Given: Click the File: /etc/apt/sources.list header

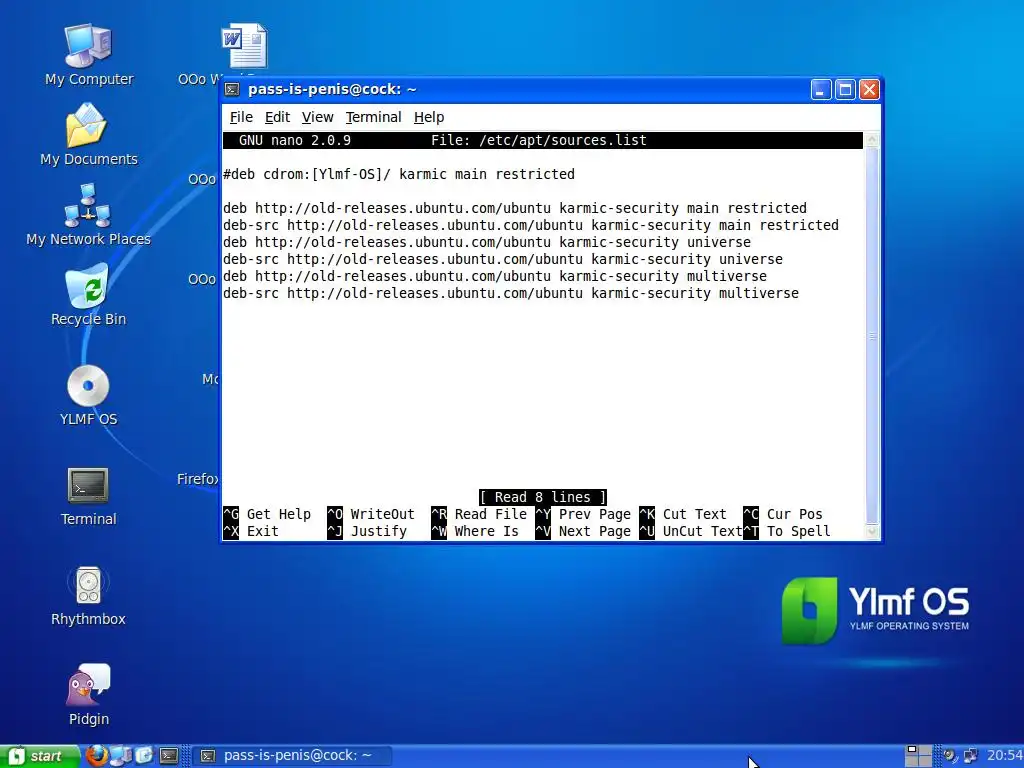Looking at the screenshot, I should tap(539, 140).
